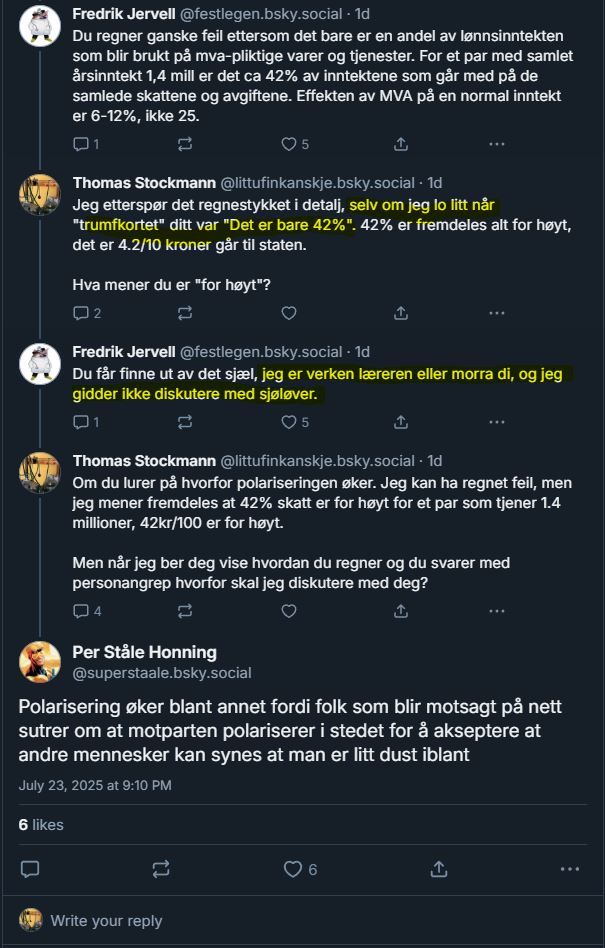Open more options on Fredrik Jervell's first post

[497, 144]
